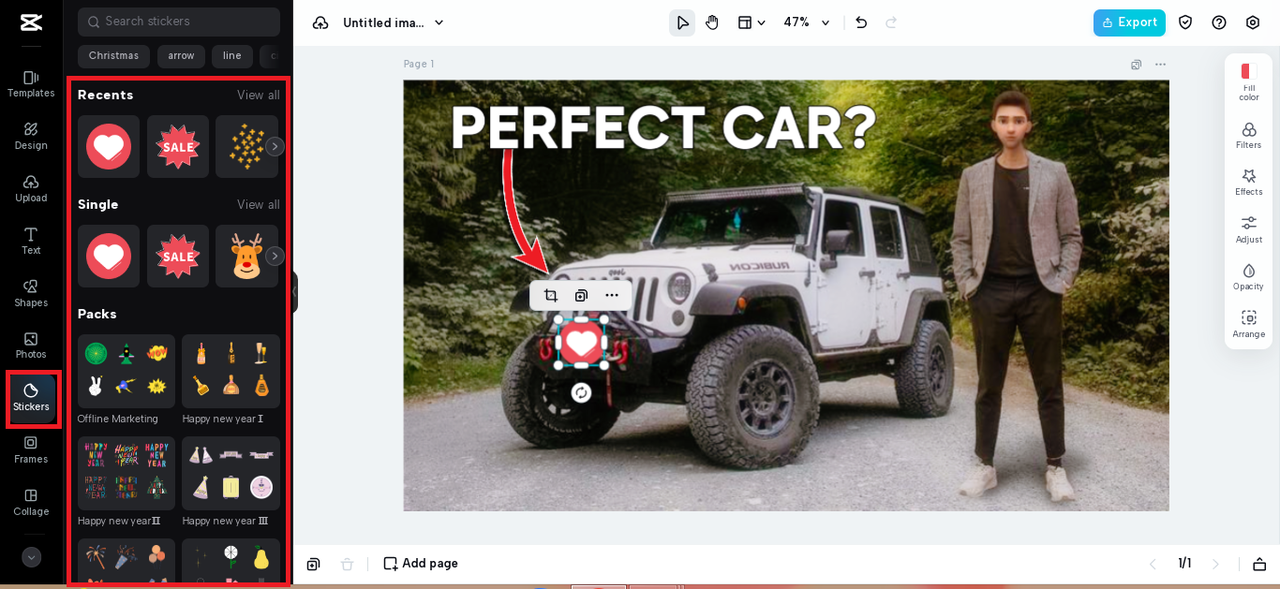1280x589 pixels.
Task: Add the SALE sticker from Single
Action: coord(178,256)
